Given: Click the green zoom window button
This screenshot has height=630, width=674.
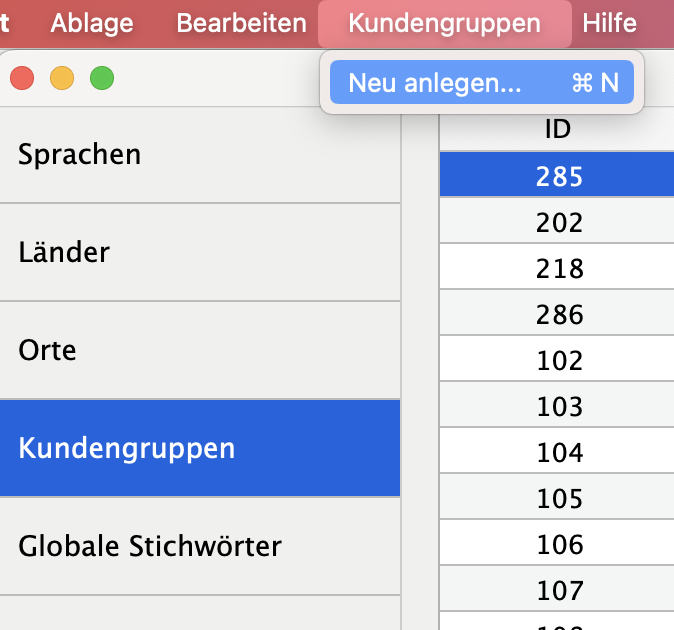Looking at the screenshot, I should coord(102,78).
